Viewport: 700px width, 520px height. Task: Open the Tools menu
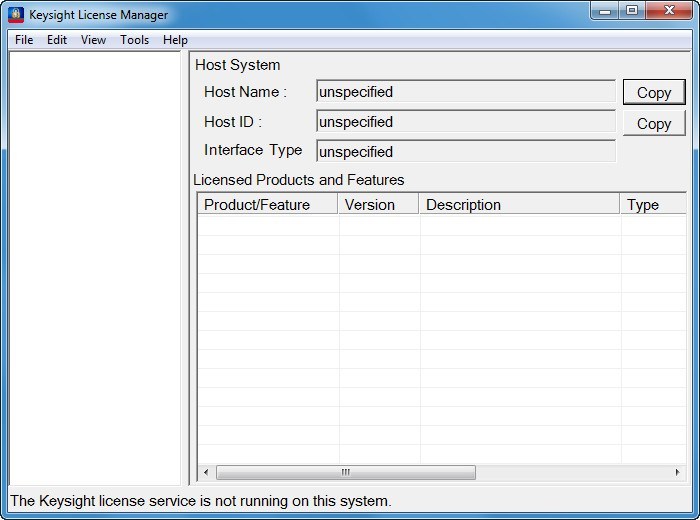[134, 40]
